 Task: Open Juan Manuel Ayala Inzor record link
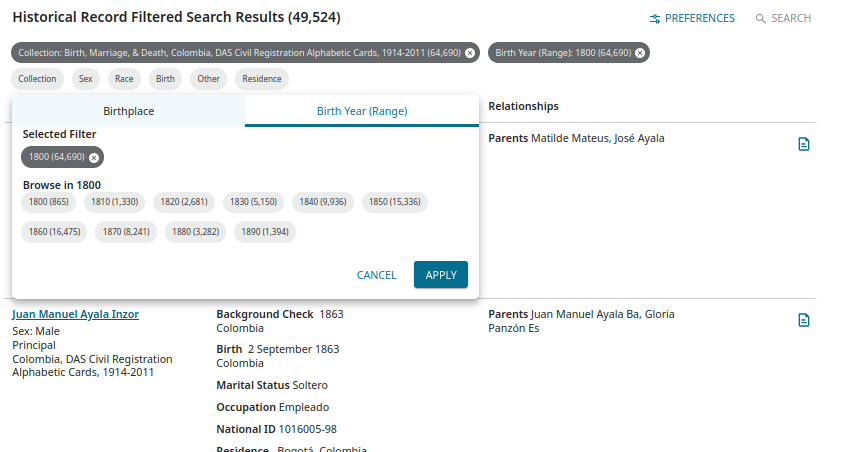click(x=75, y=314)
